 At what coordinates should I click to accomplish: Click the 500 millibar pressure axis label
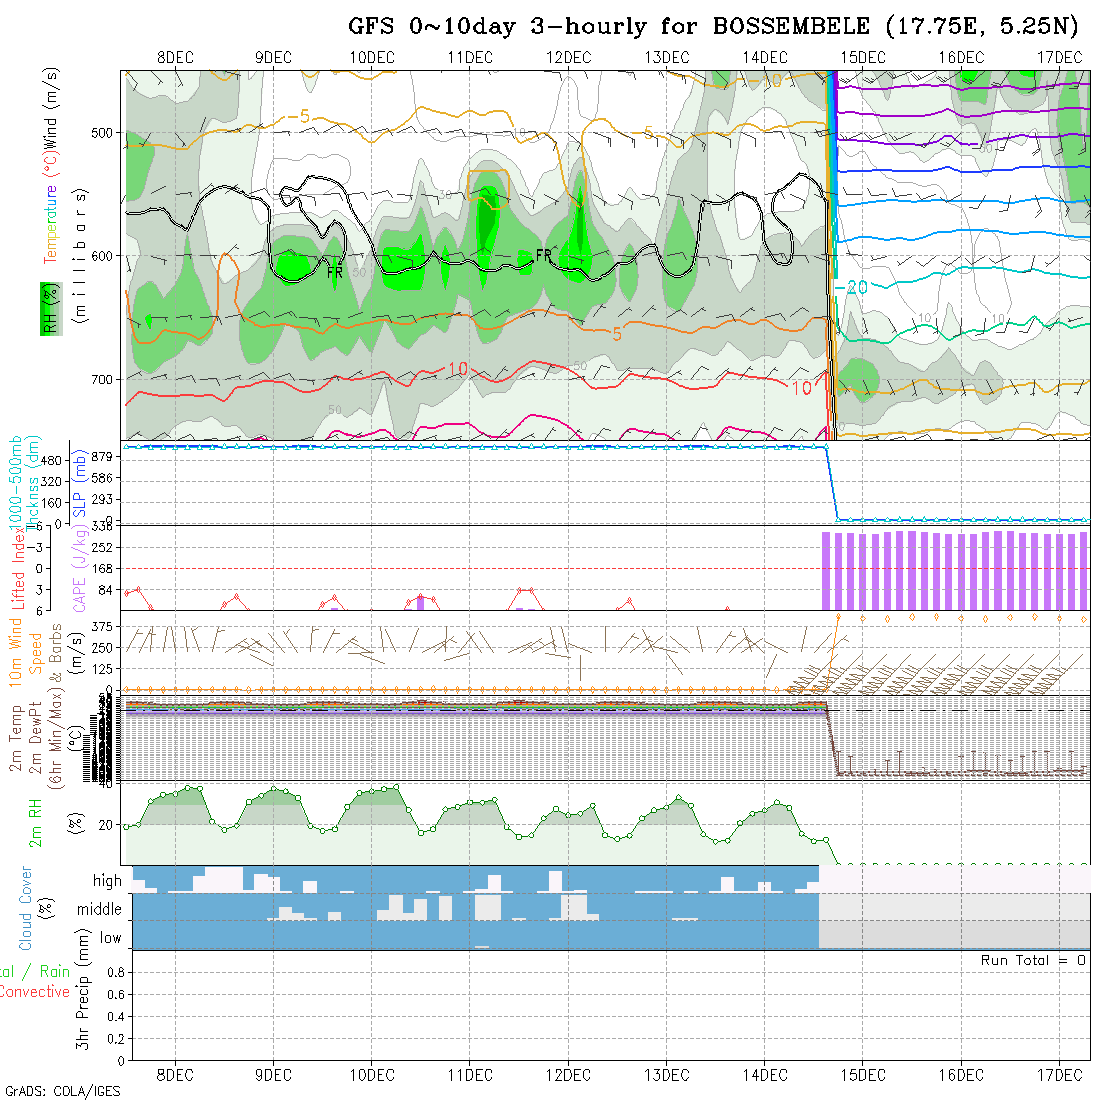coord(104,132)
